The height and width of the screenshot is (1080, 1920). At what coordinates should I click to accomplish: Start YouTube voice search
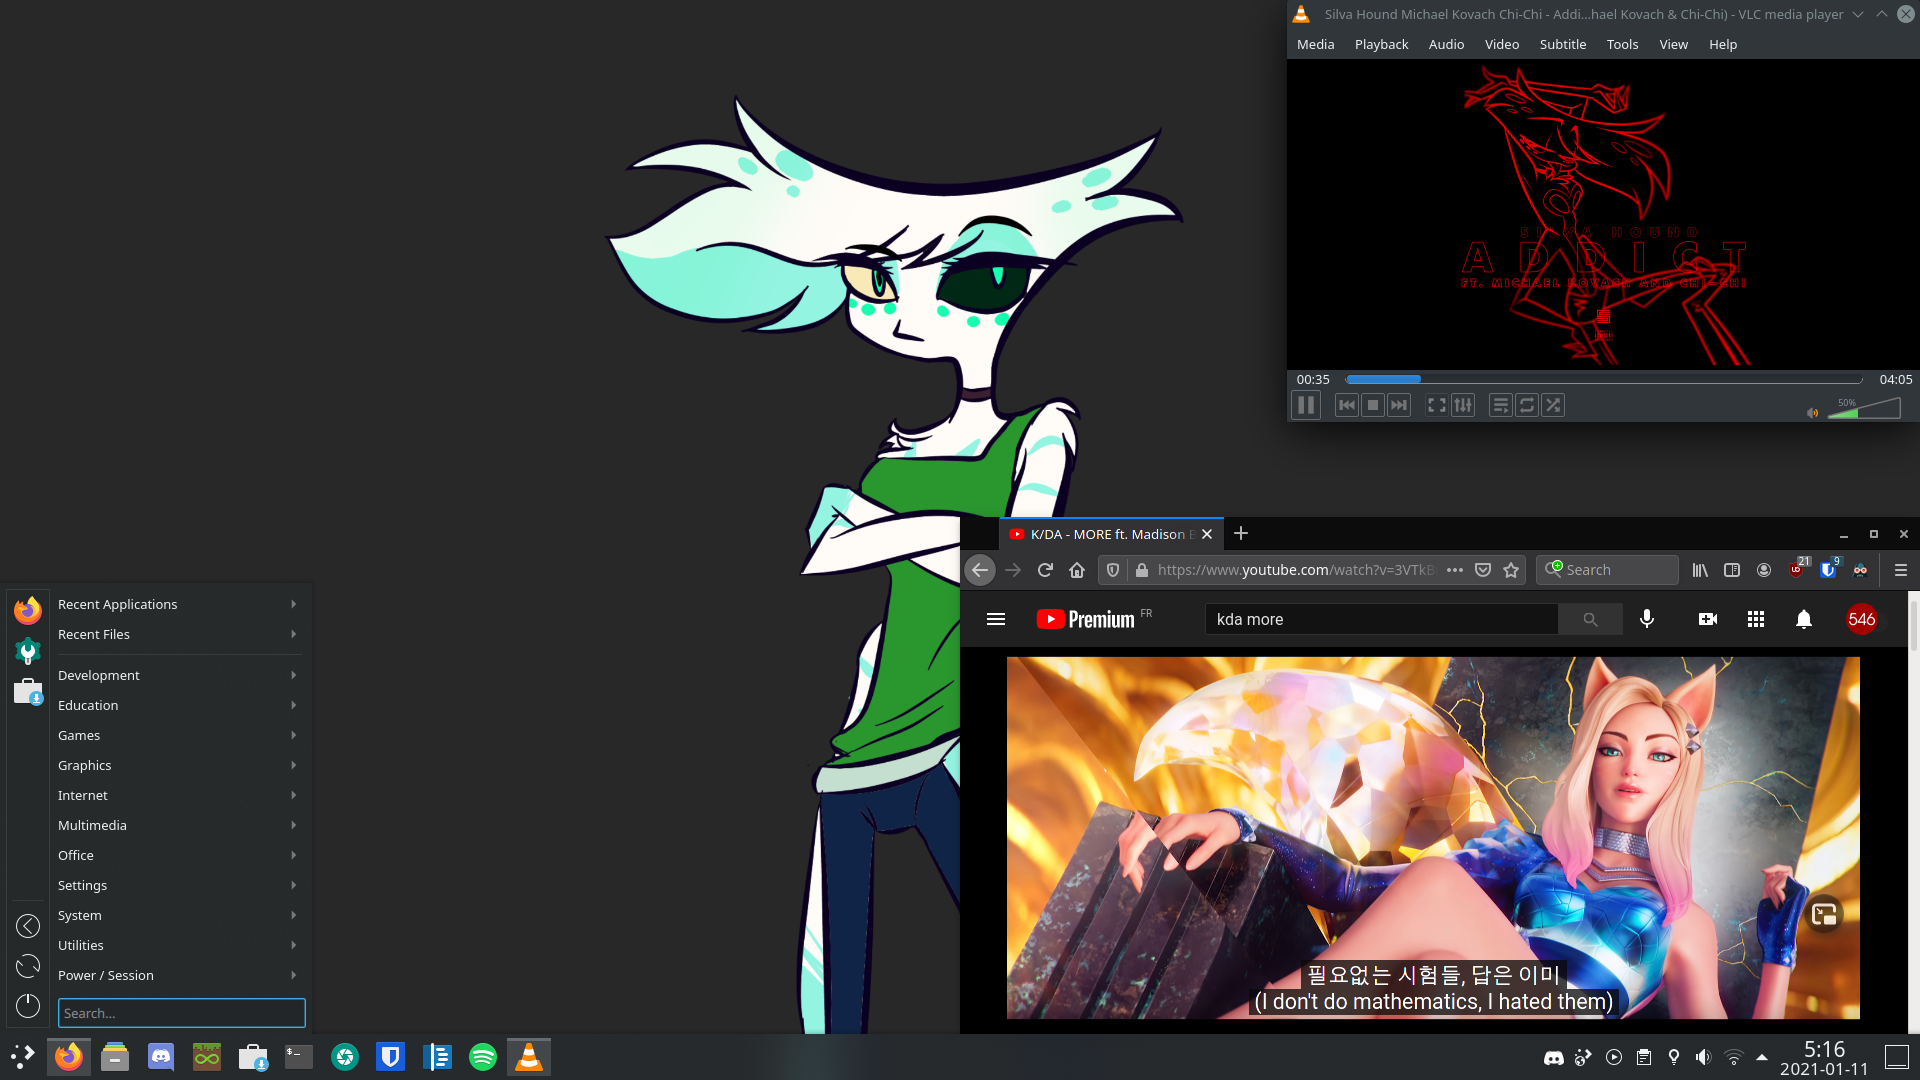[x=1647, y=619]
